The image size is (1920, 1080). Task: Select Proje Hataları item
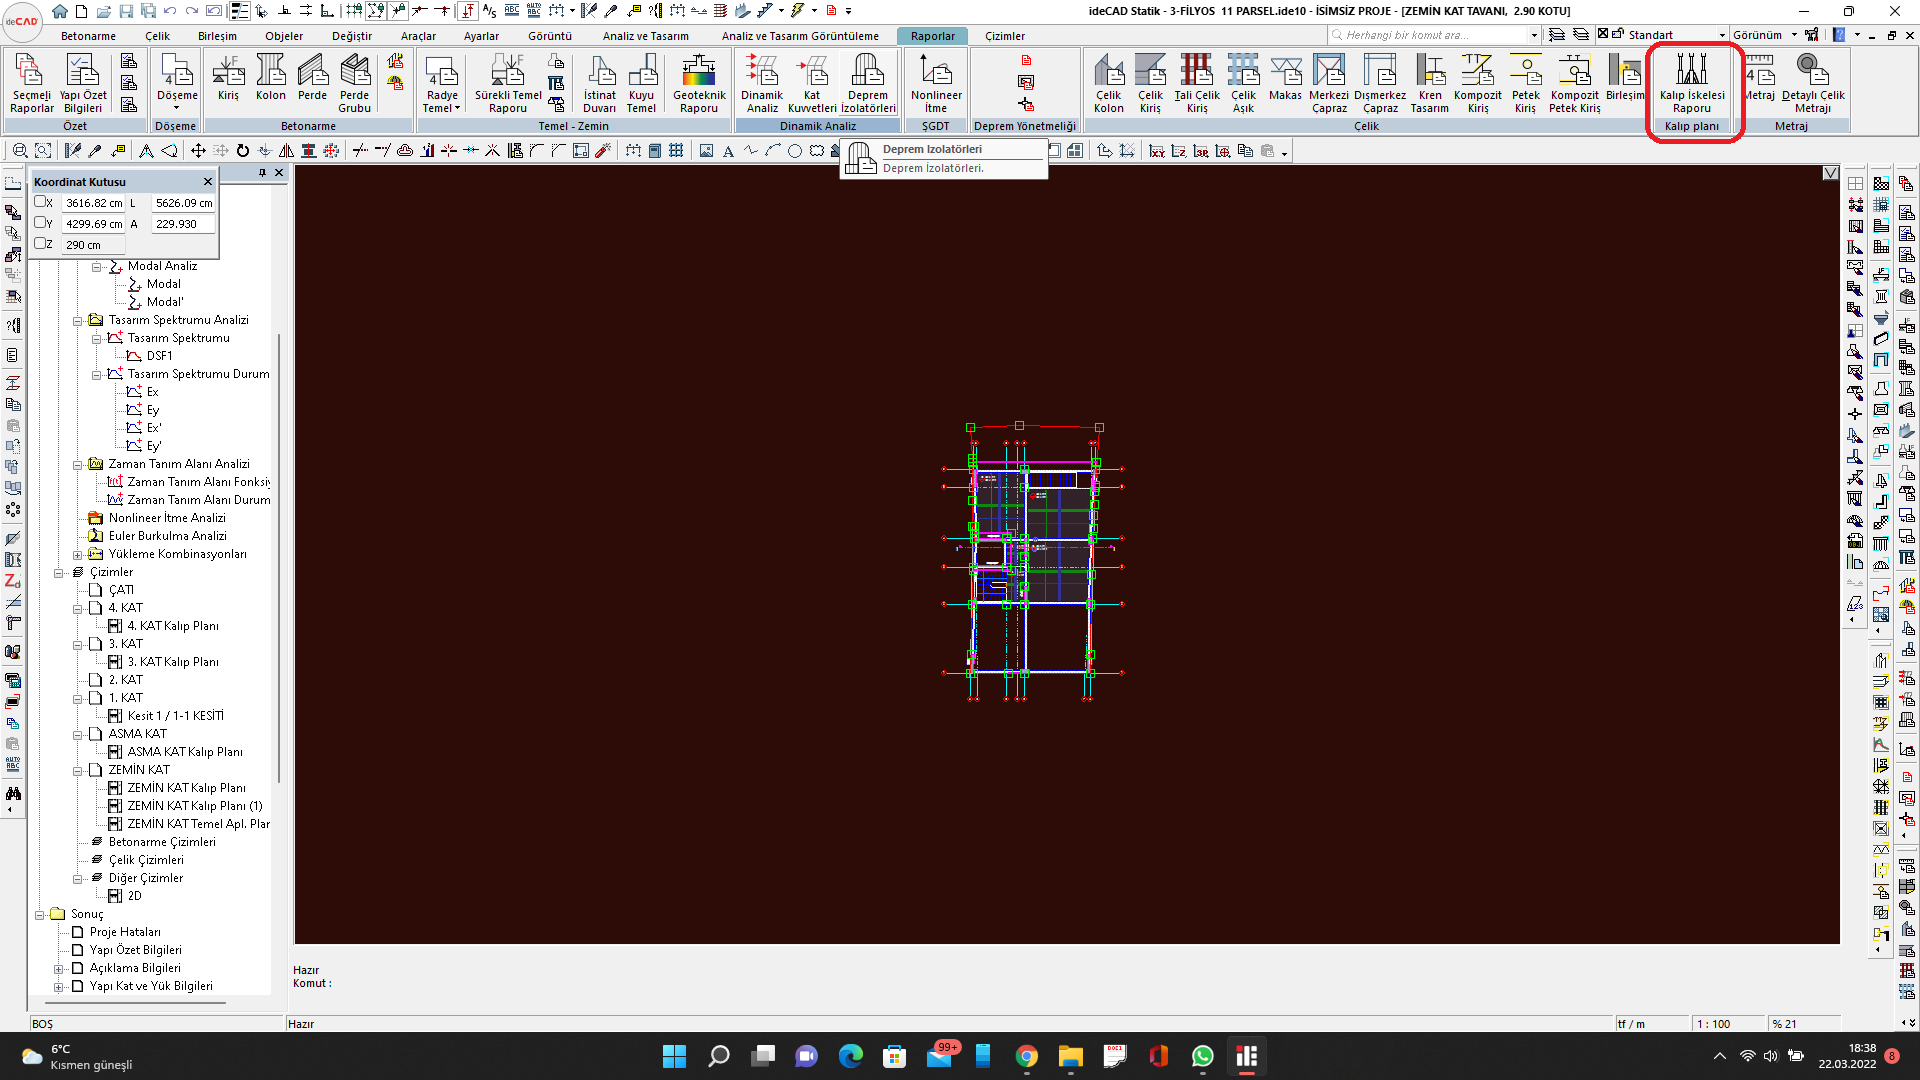pyautogui.click(x=125, y=932)
